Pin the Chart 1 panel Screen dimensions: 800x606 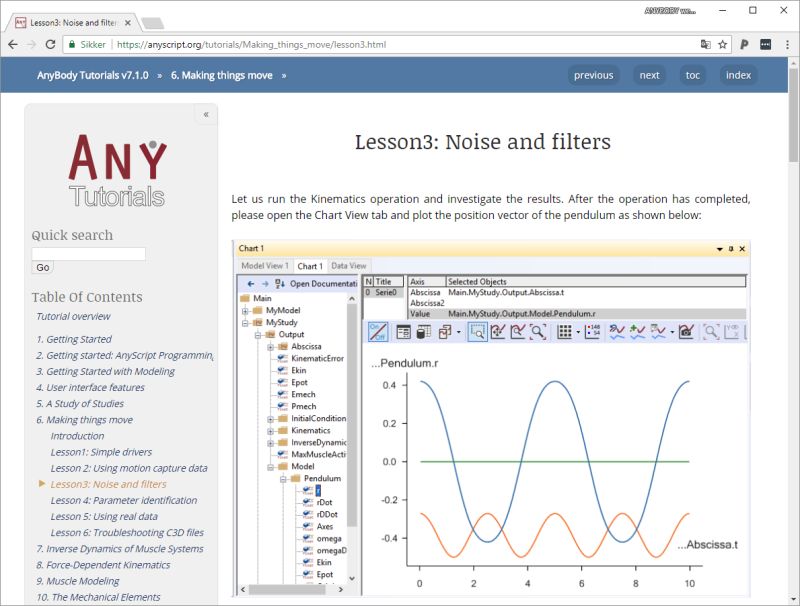(x=731, y=249)
